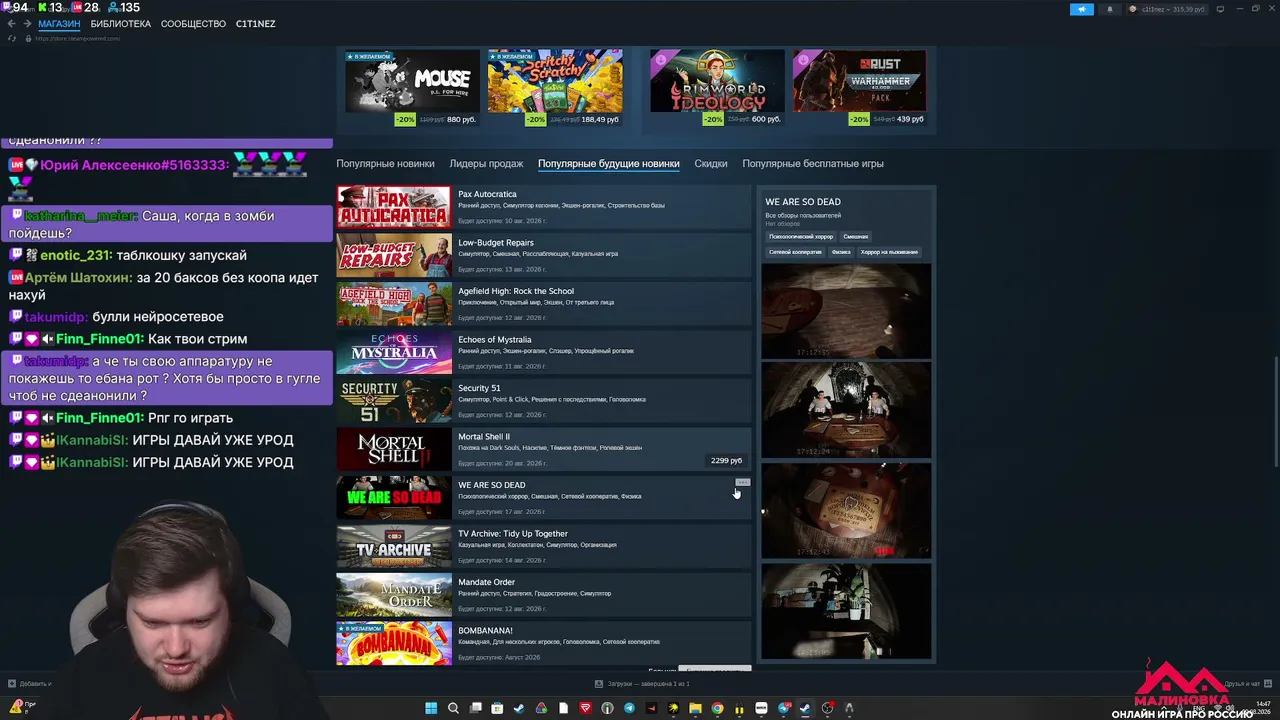Select the Популярные будущие новинки tab
The height and width of the screenshot is (720, 1280).
(x=608, y=164)
